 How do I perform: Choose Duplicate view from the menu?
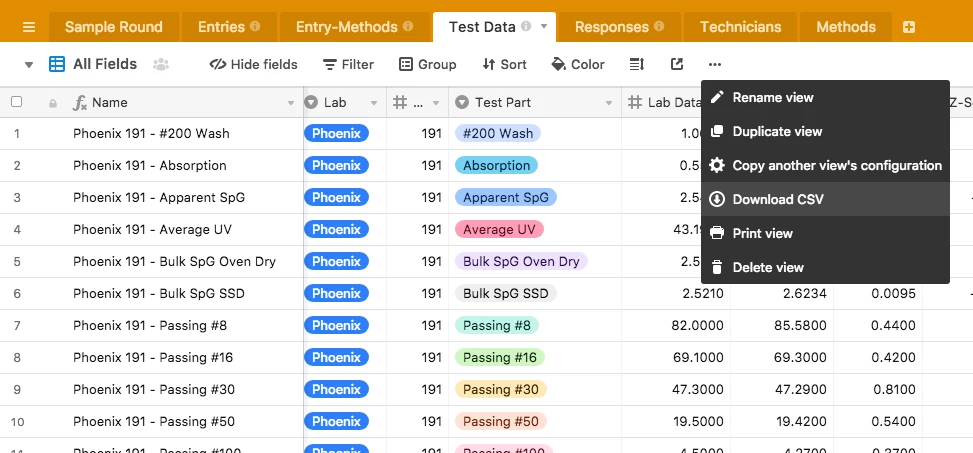coord(825,132)
